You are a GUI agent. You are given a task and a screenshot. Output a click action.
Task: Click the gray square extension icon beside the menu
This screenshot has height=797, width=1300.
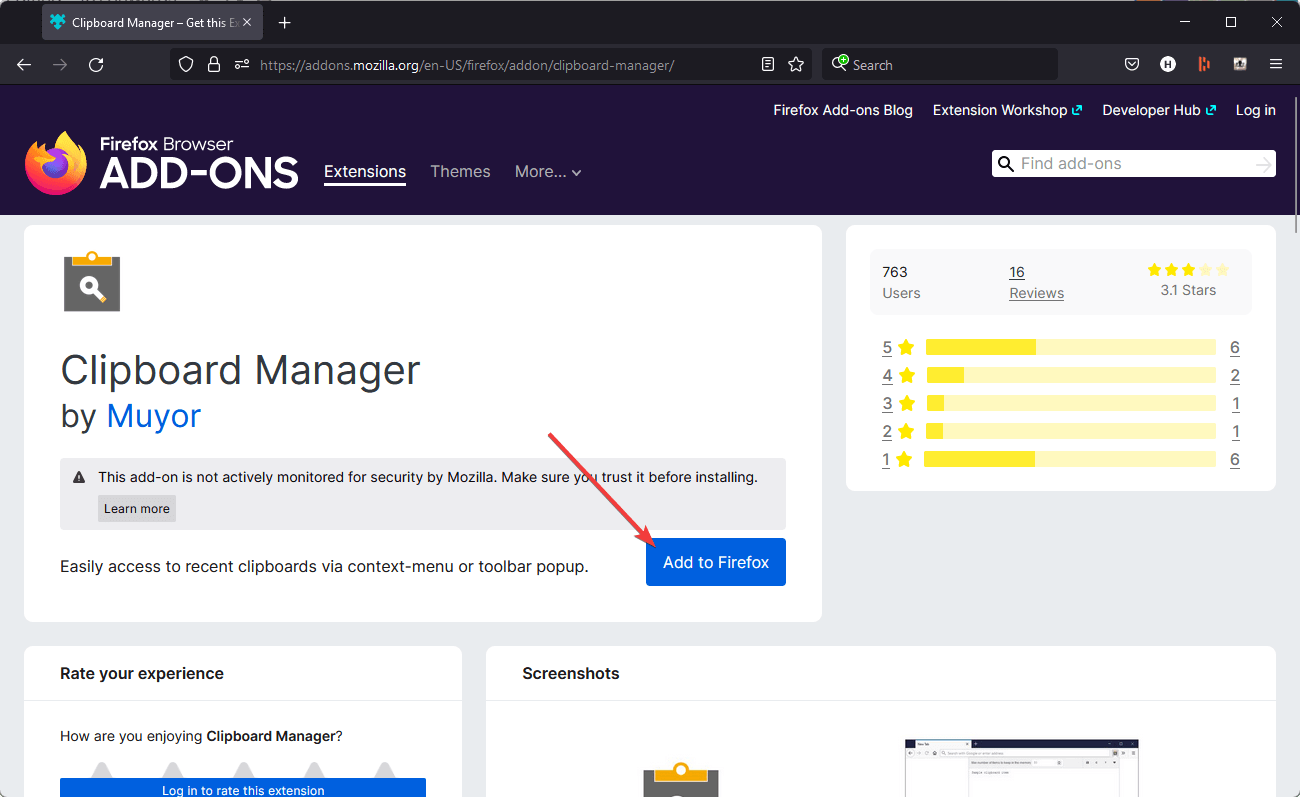point(1240,64)
